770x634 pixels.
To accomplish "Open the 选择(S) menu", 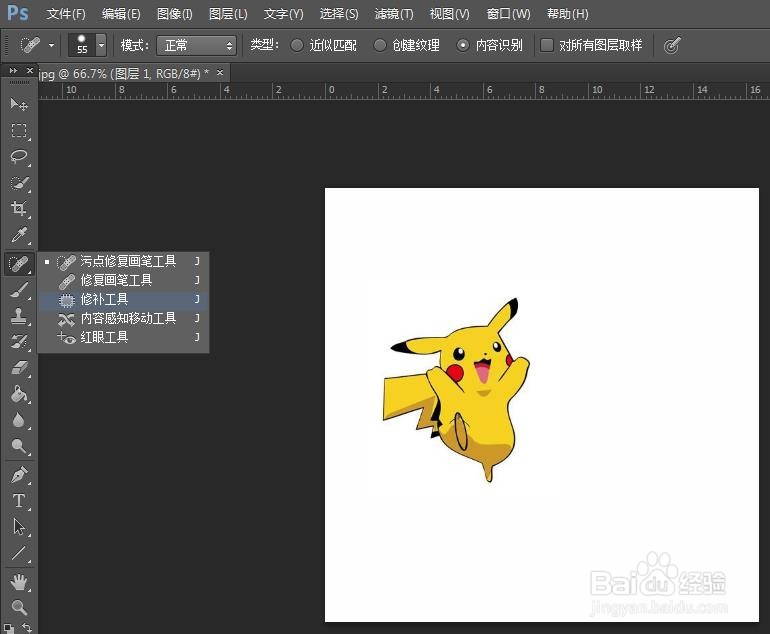I will [339, 14].
